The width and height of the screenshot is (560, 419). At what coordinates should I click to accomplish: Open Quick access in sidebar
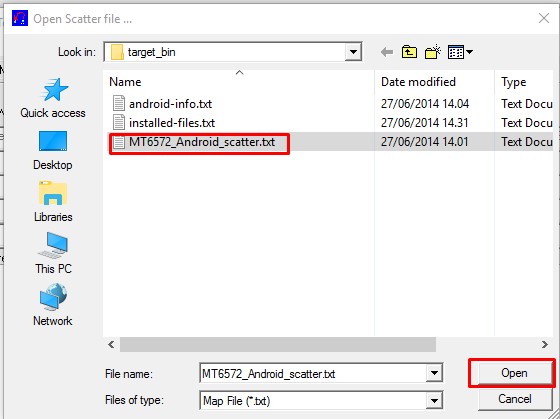(53, 98)
